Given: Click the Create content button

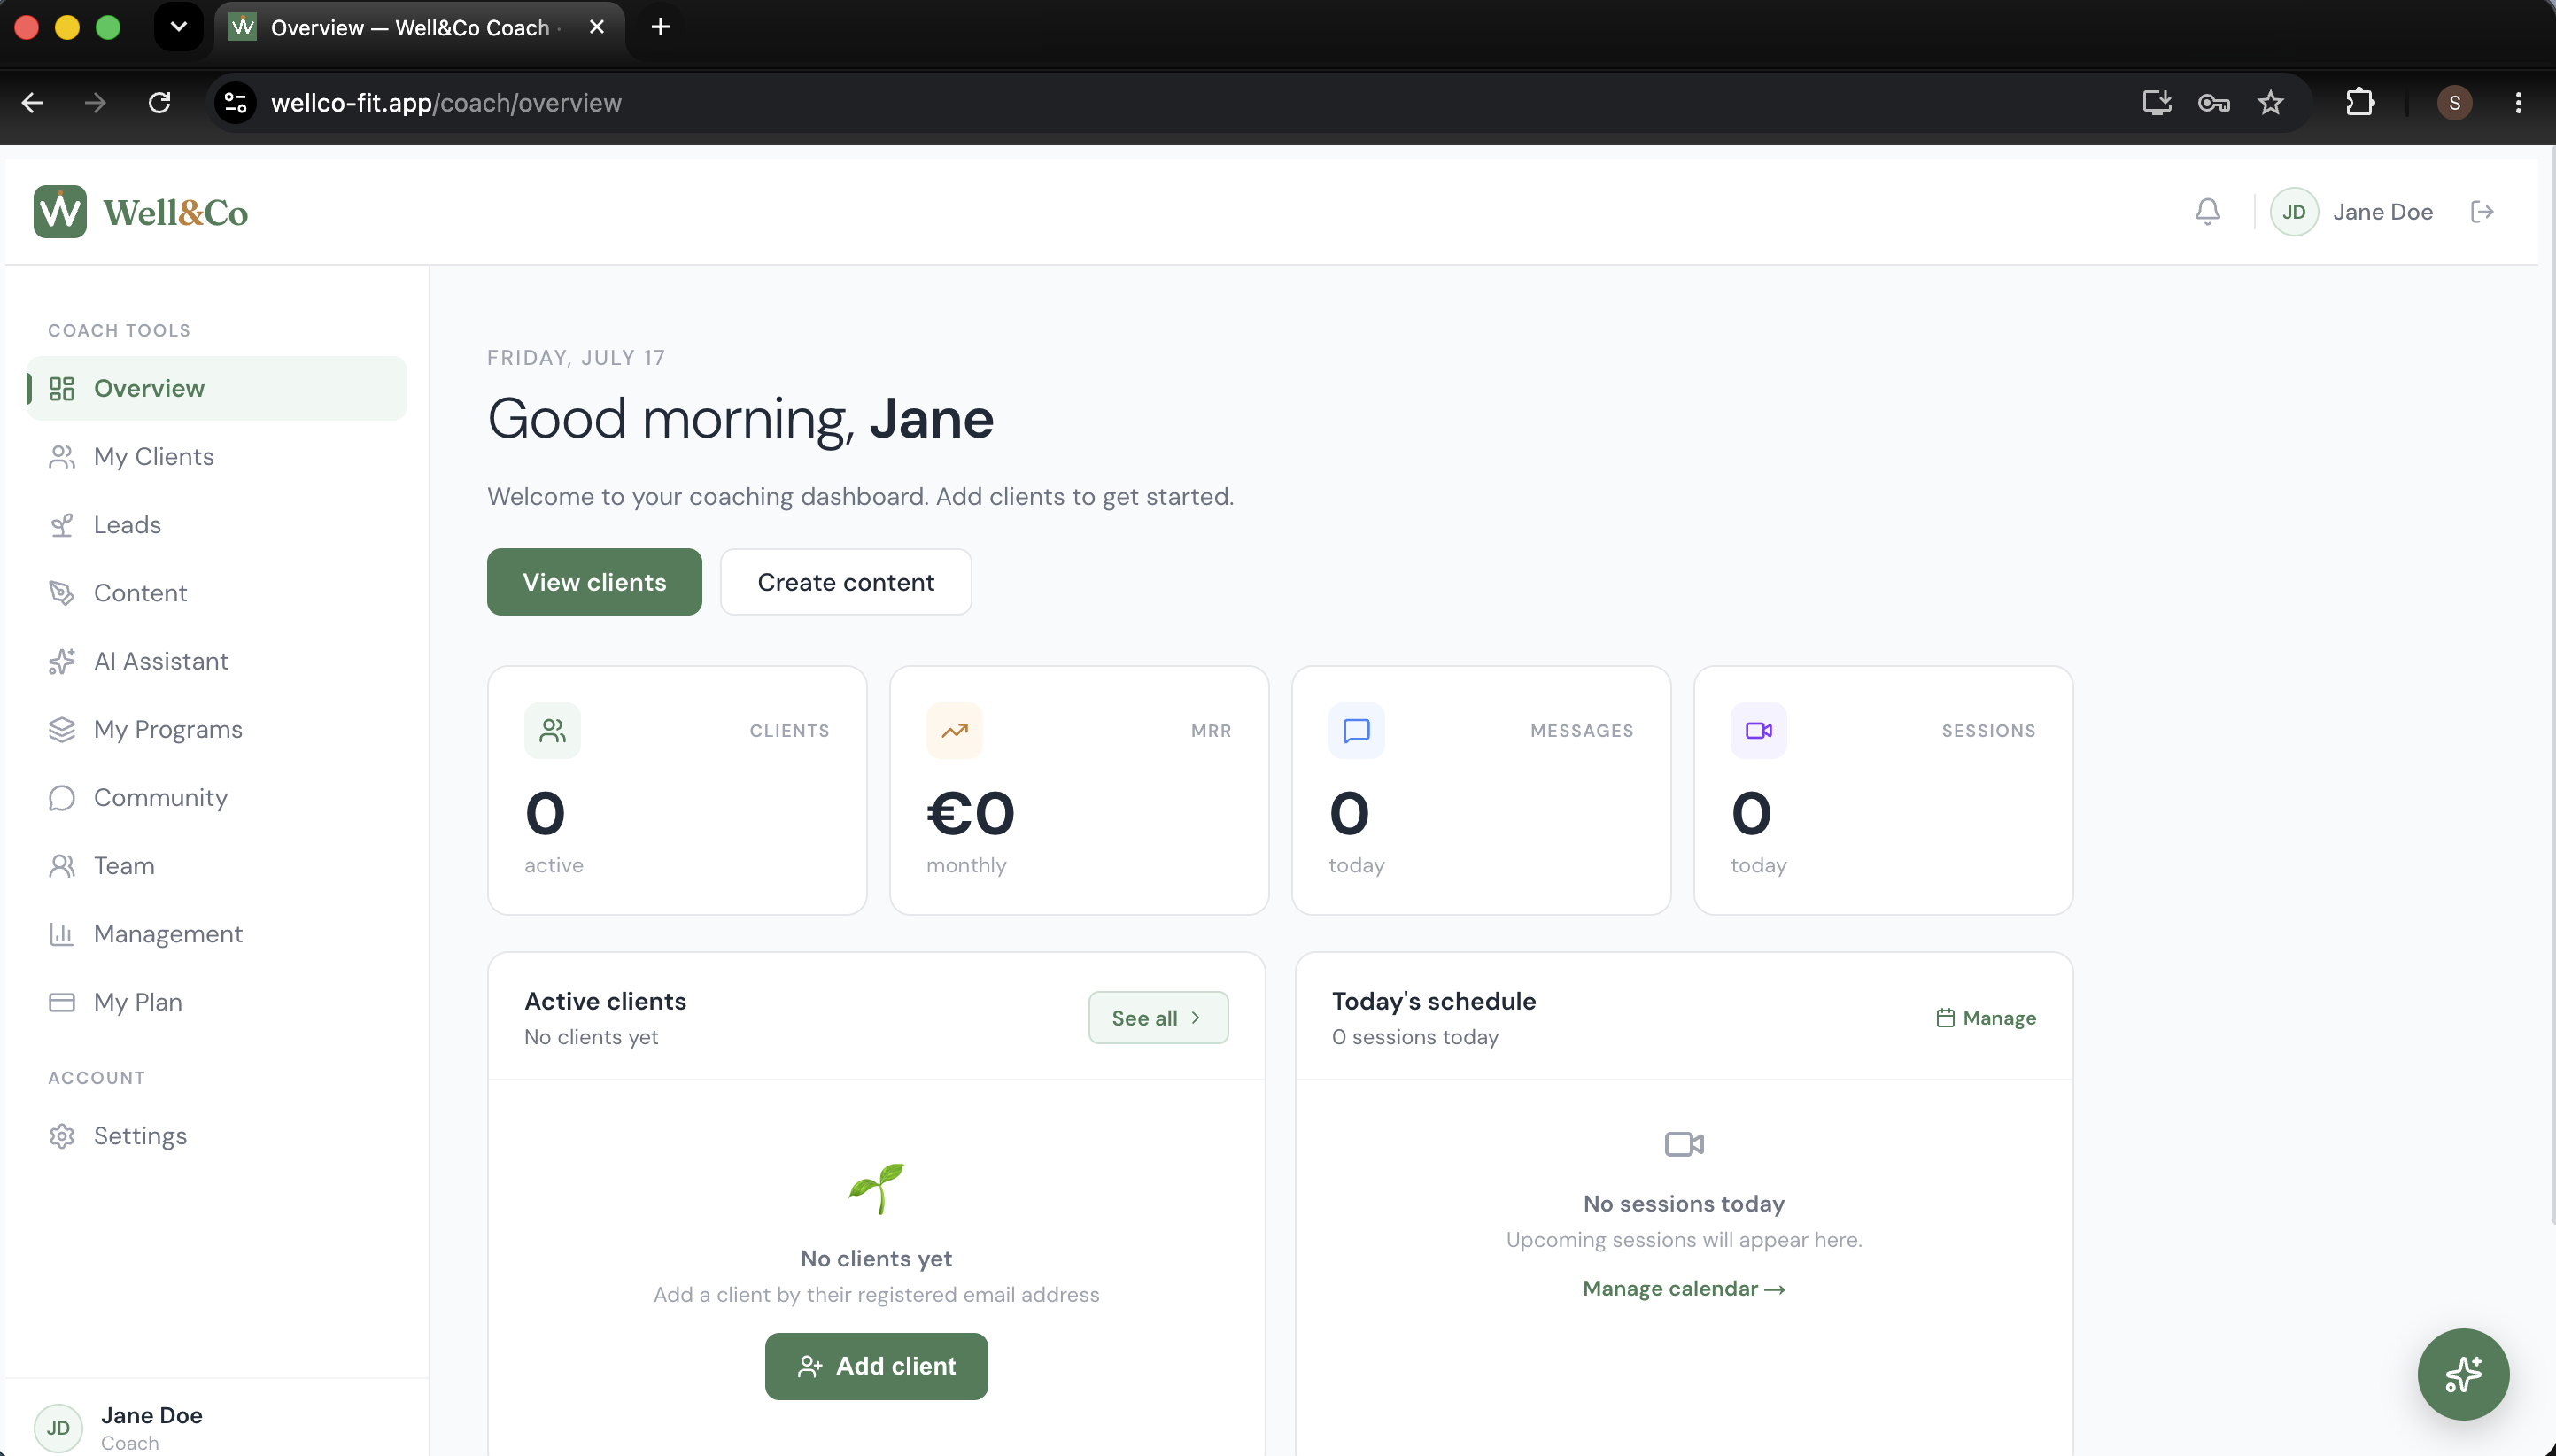Looking at the screenshot, I should (846, 582).
